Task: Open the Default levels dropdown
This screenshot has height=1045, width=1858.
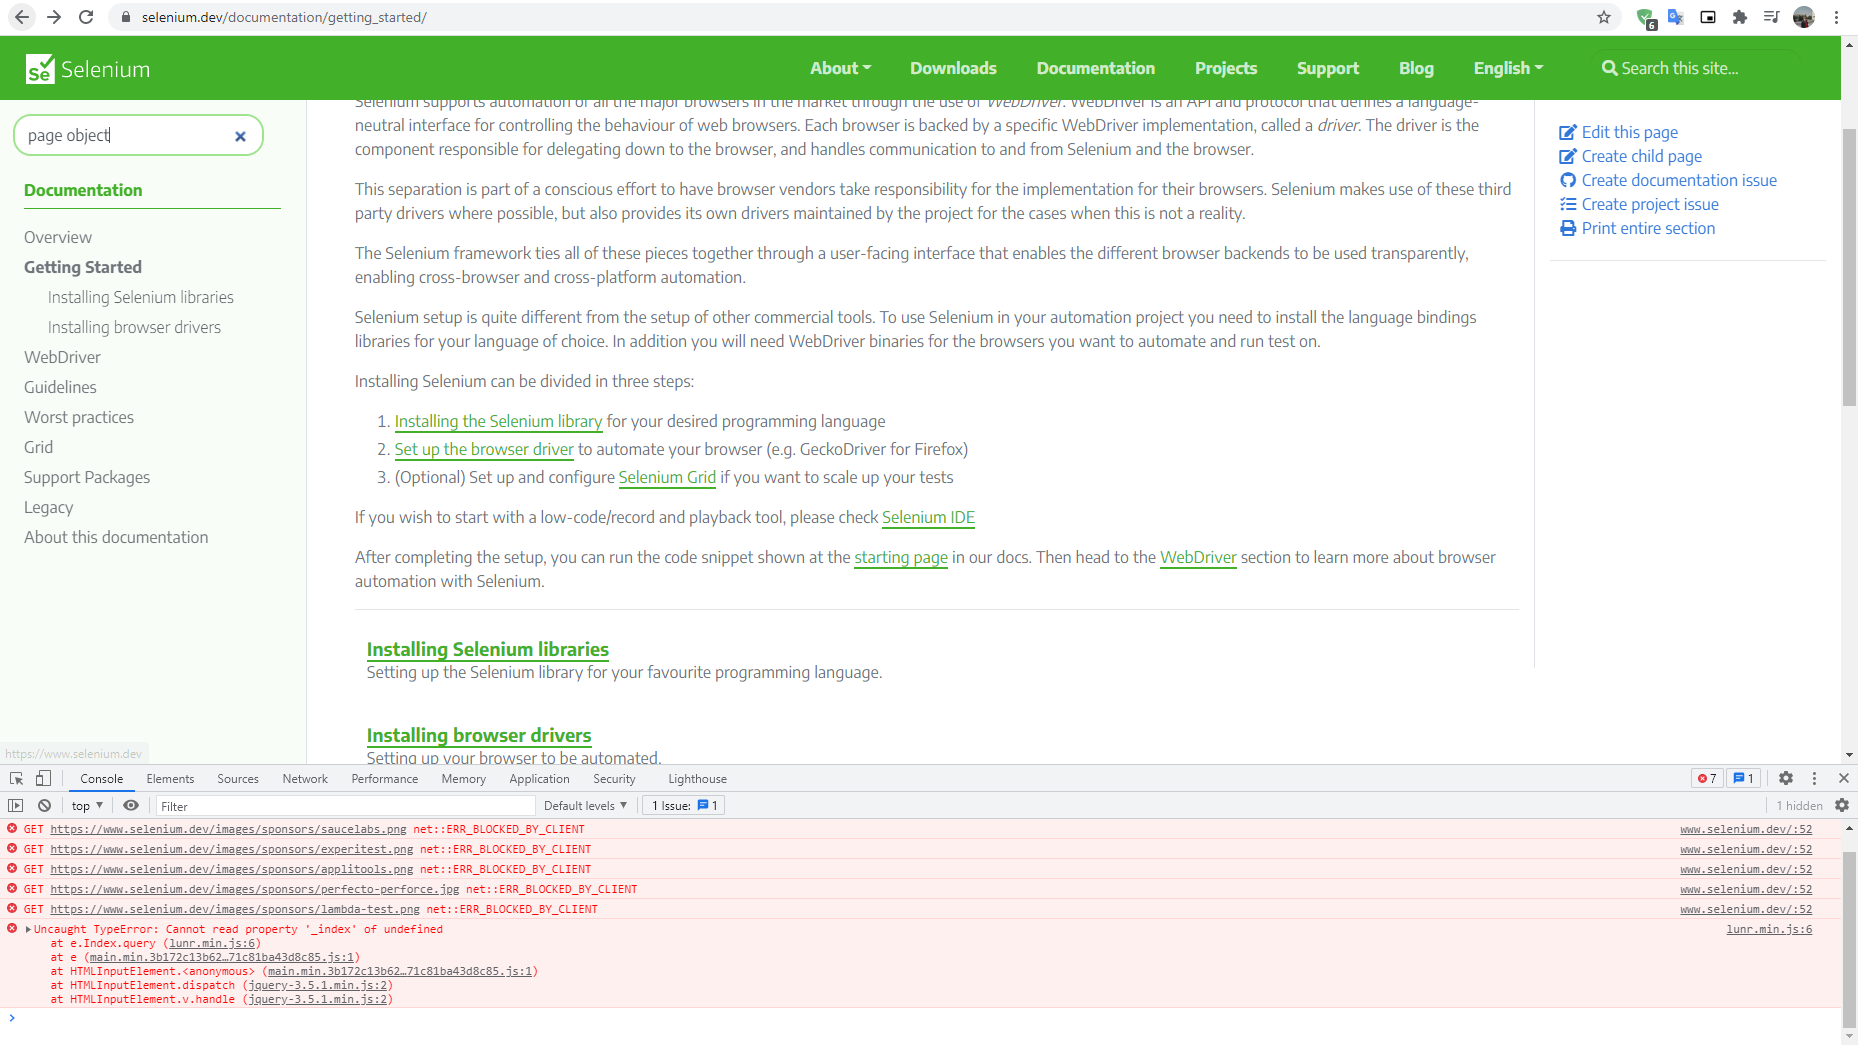Action: pyautogui.click(x=585, y=805)
